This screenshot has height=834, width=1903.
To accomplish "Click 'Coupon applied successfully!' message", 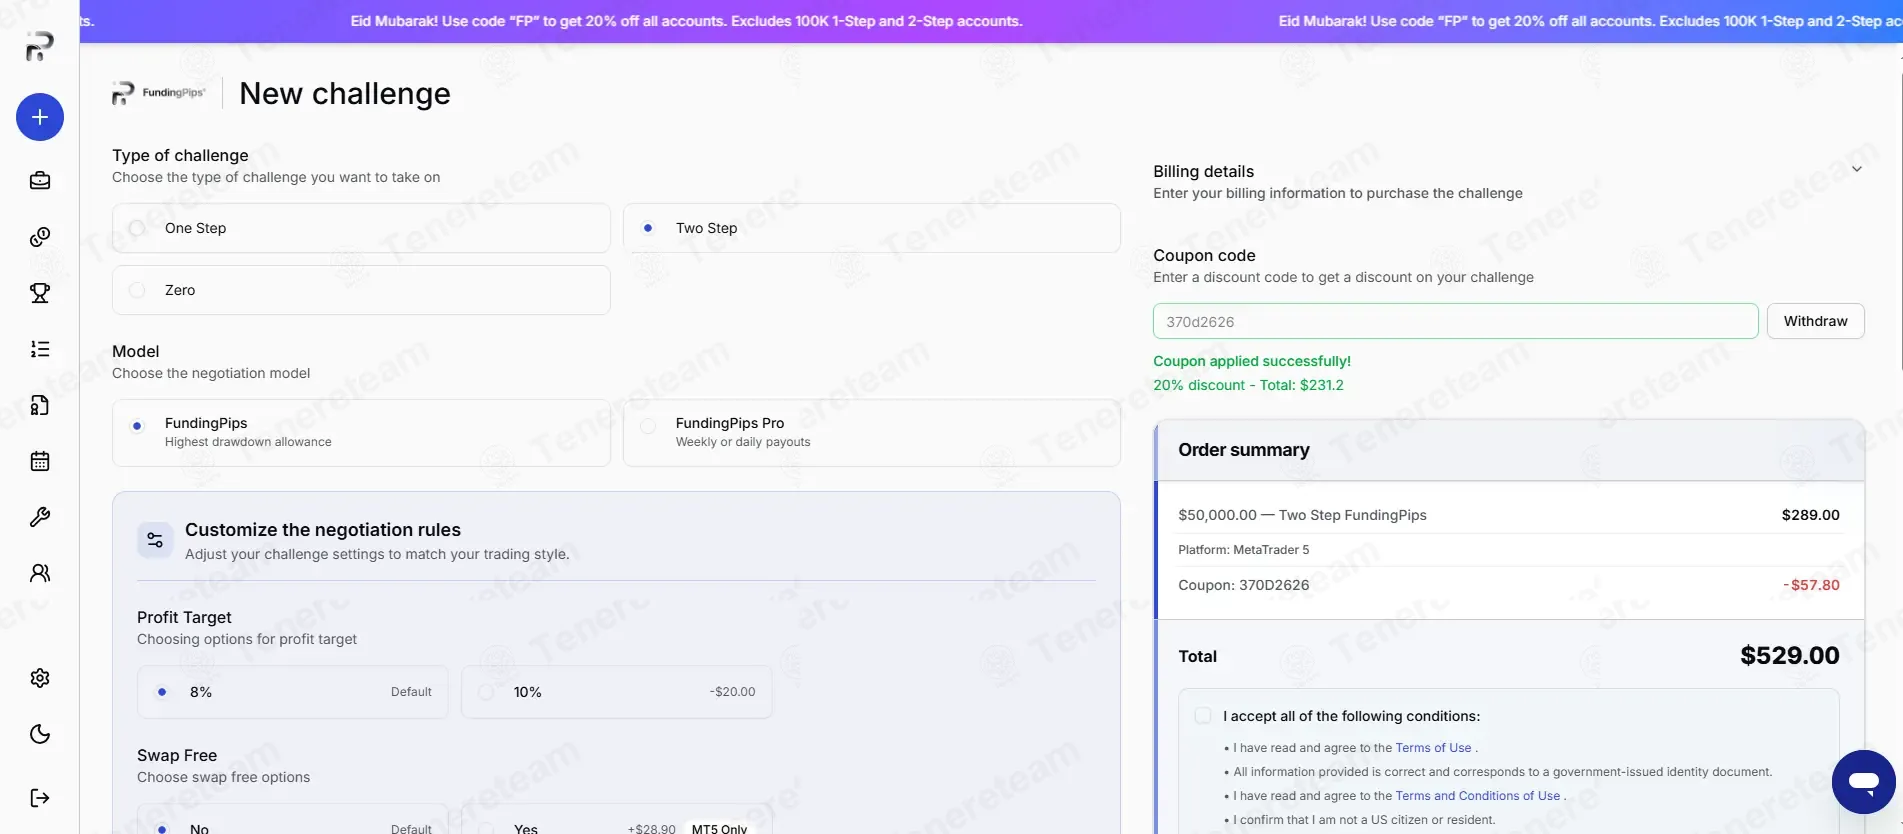I will tap(1252, 361).
